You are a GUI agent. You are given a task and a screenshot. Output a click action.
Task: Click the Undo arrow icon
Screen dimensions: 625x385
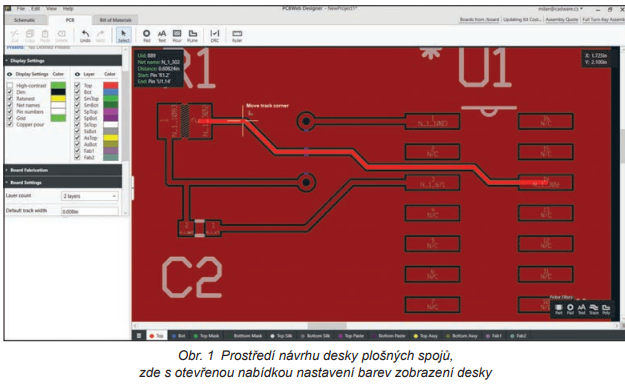point(85,35)
